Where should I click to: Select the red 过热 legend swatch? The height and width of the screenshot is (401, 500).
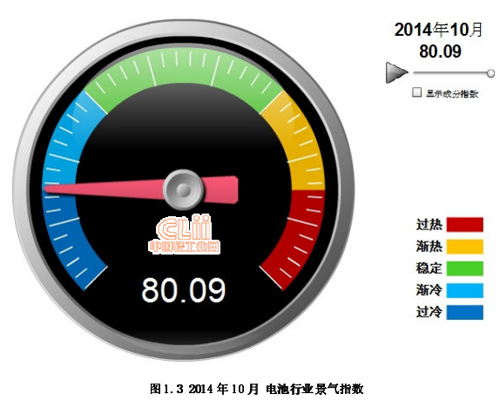click(x=465, y=224)
